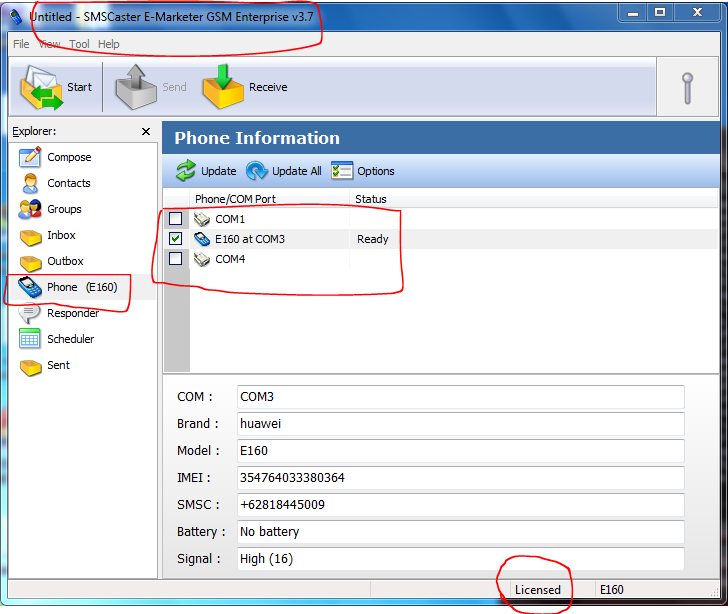Uncheck the E160 at COM3 checkbox

176,239
